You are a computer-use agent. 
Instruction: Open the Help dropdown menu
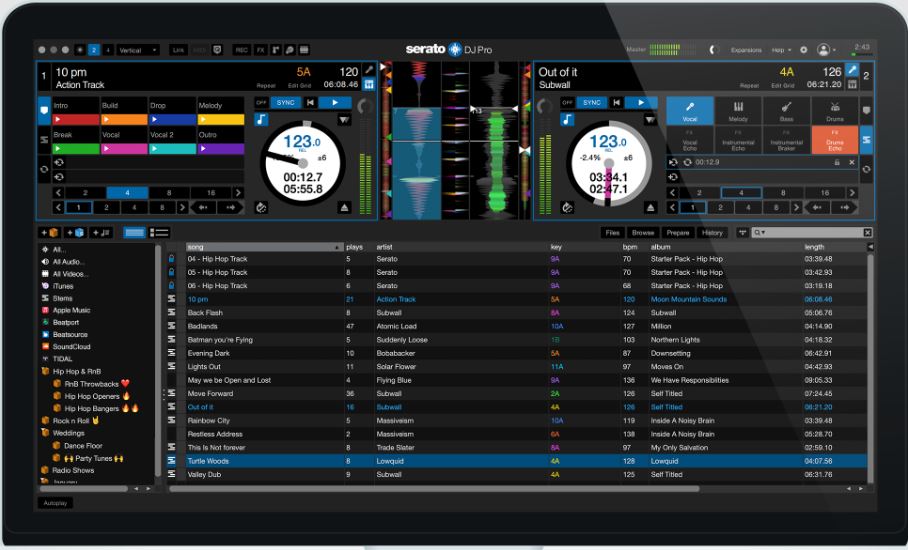click(x=781, y=50)
